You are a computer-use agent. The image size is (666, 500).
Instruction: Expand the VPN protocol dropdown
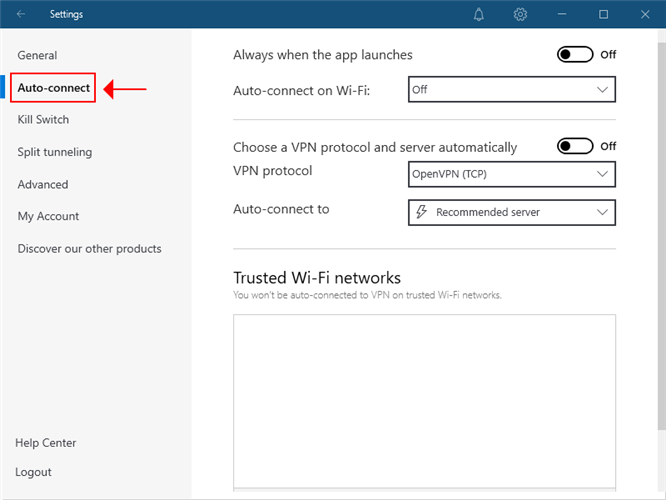tap(511, 175)
